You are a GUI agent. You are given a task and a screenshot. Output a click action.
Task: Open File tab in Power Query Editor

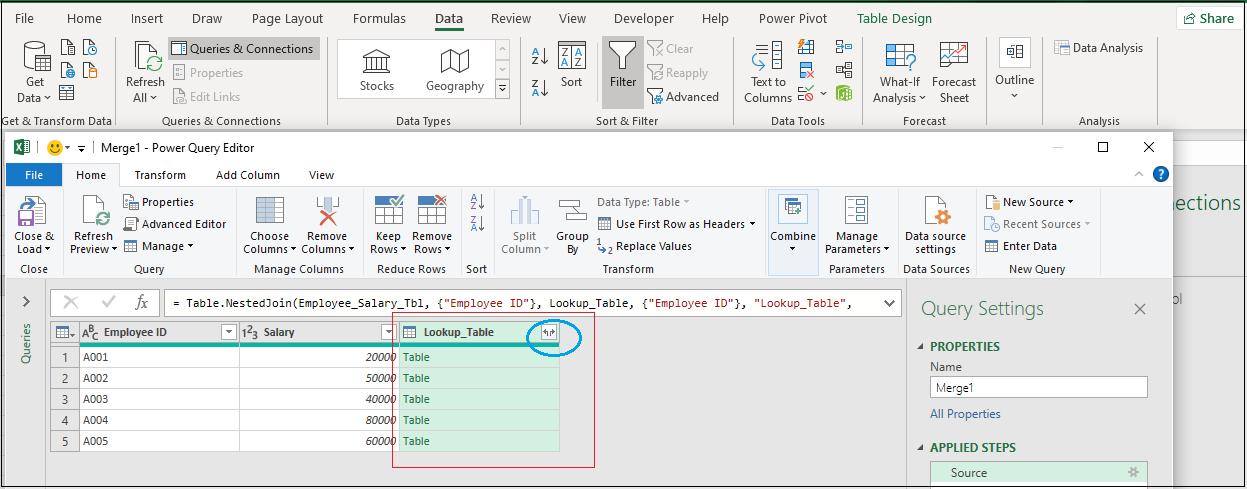click(34, 175)
